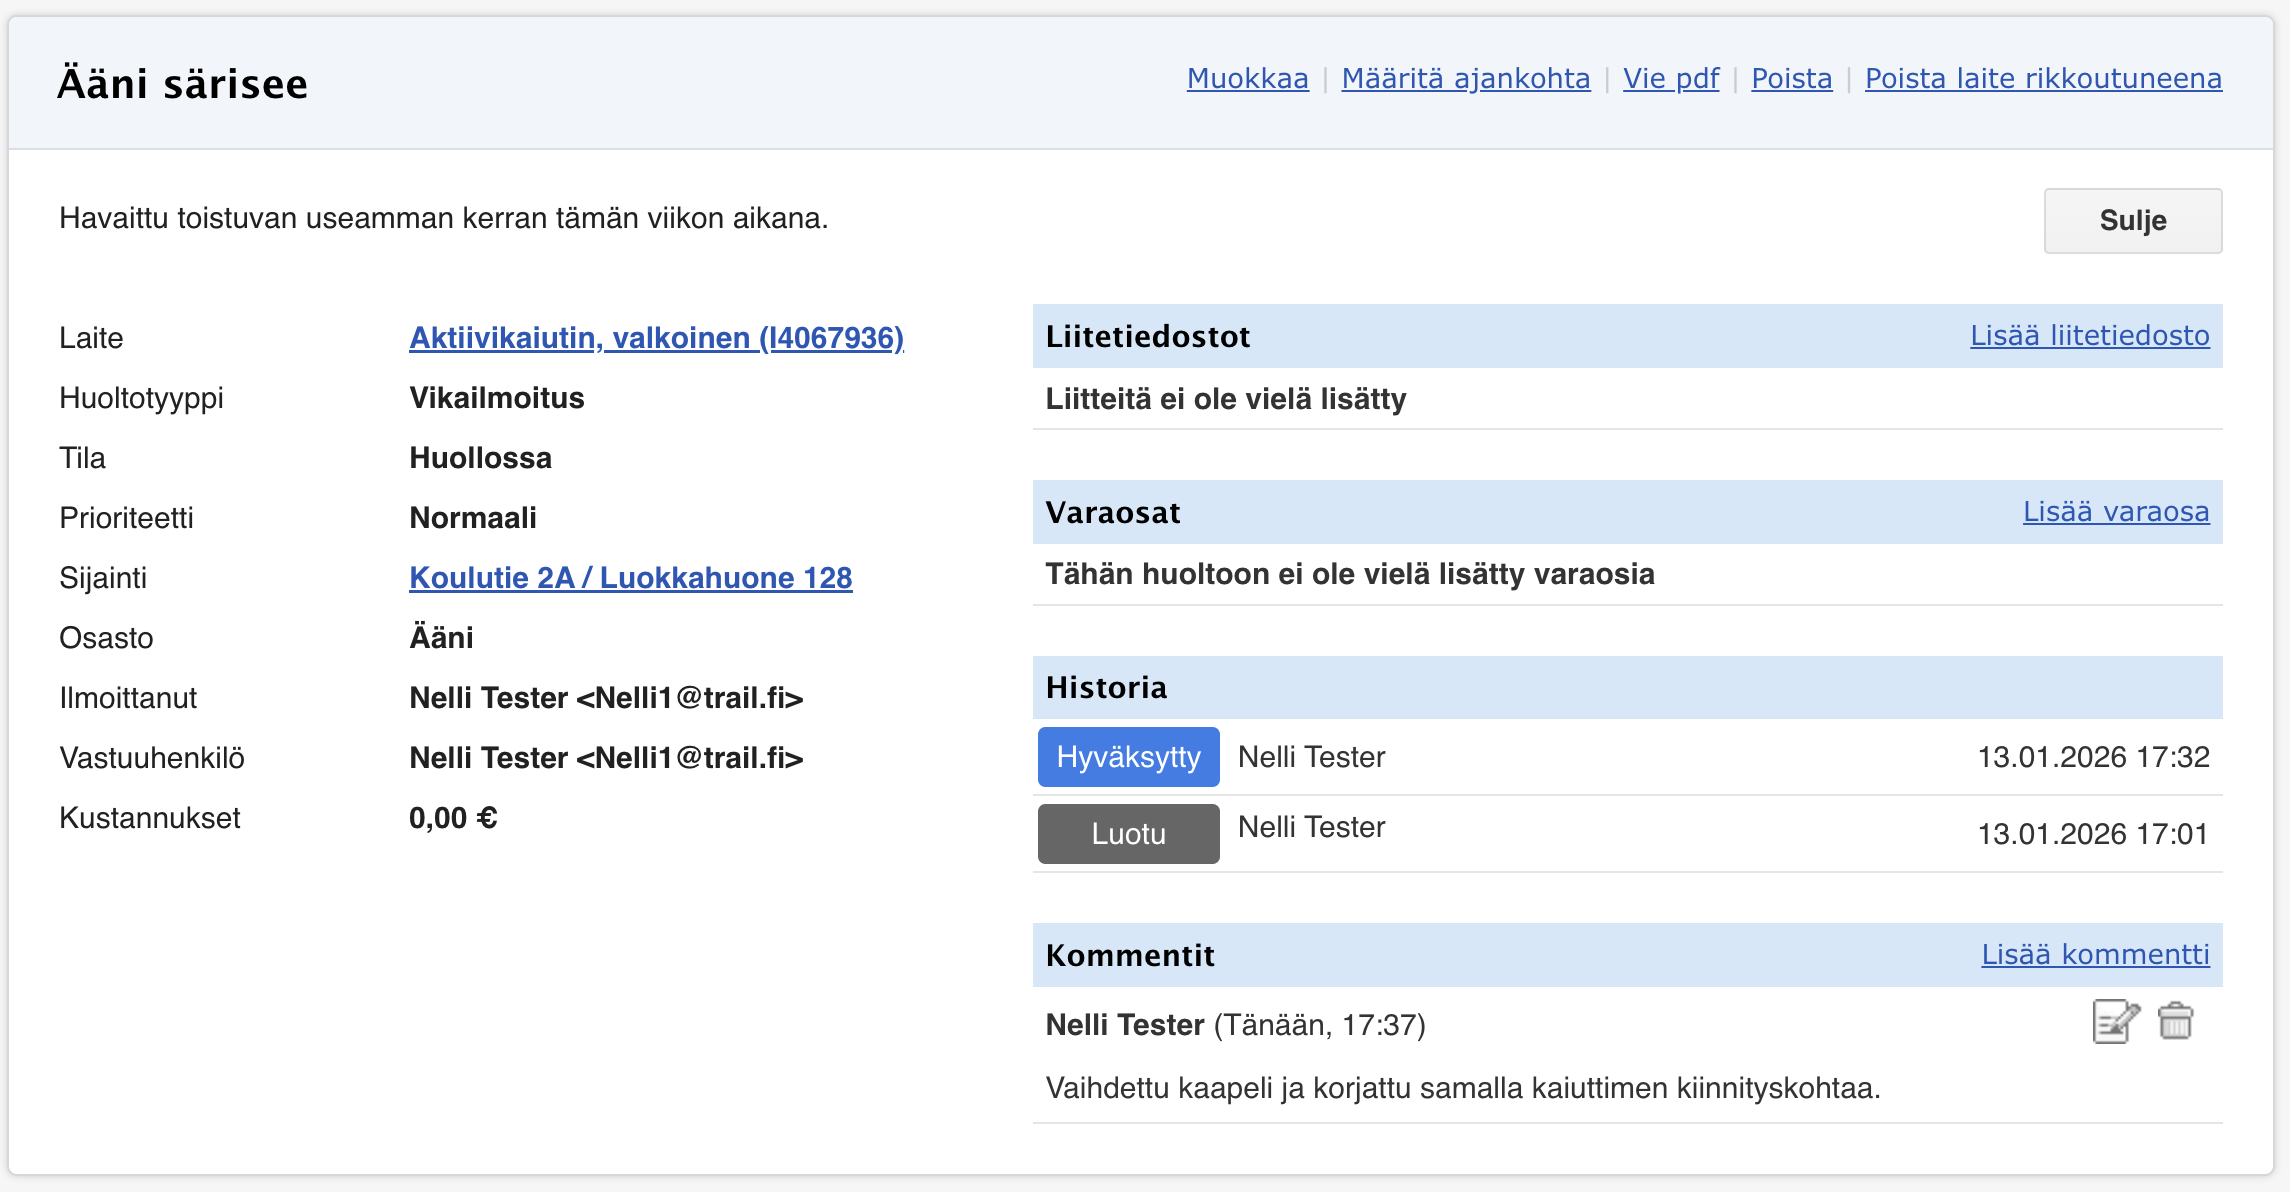Click Lisää liitetiedosto link

click(x=2089, y=336)
